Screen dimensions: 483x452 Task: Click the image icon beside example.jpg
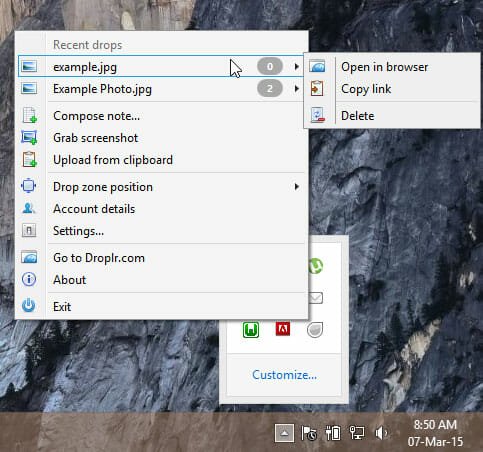coord(29,66)
